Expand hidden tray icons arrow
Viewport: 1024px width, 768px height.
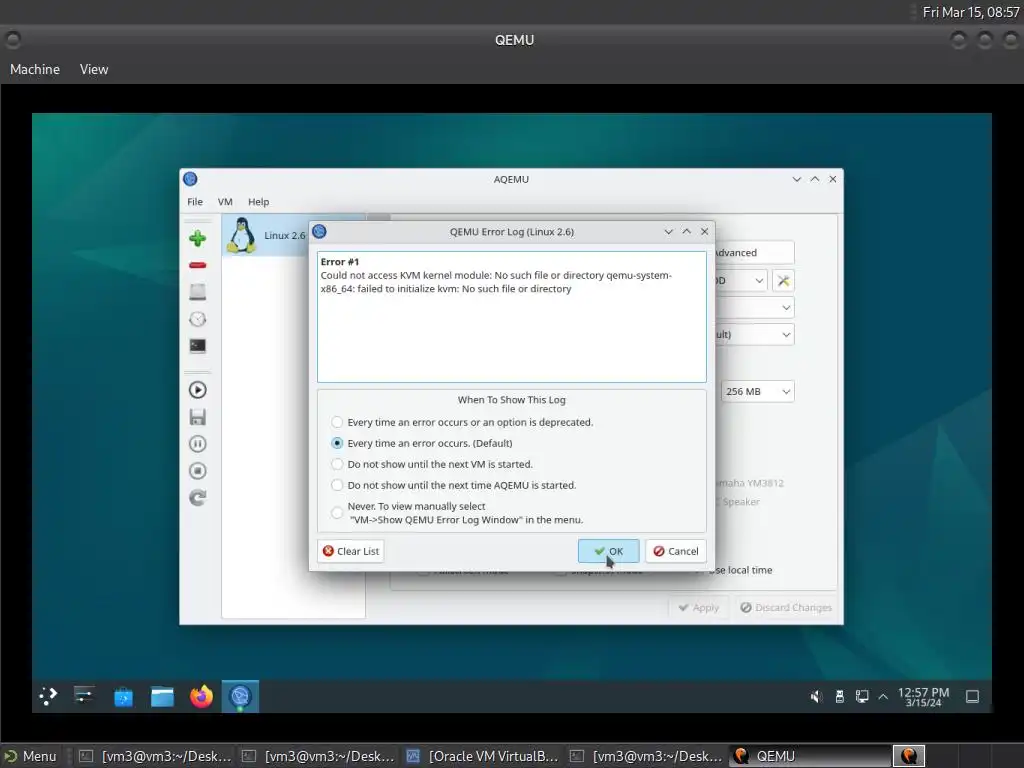[x=883, y=697]
